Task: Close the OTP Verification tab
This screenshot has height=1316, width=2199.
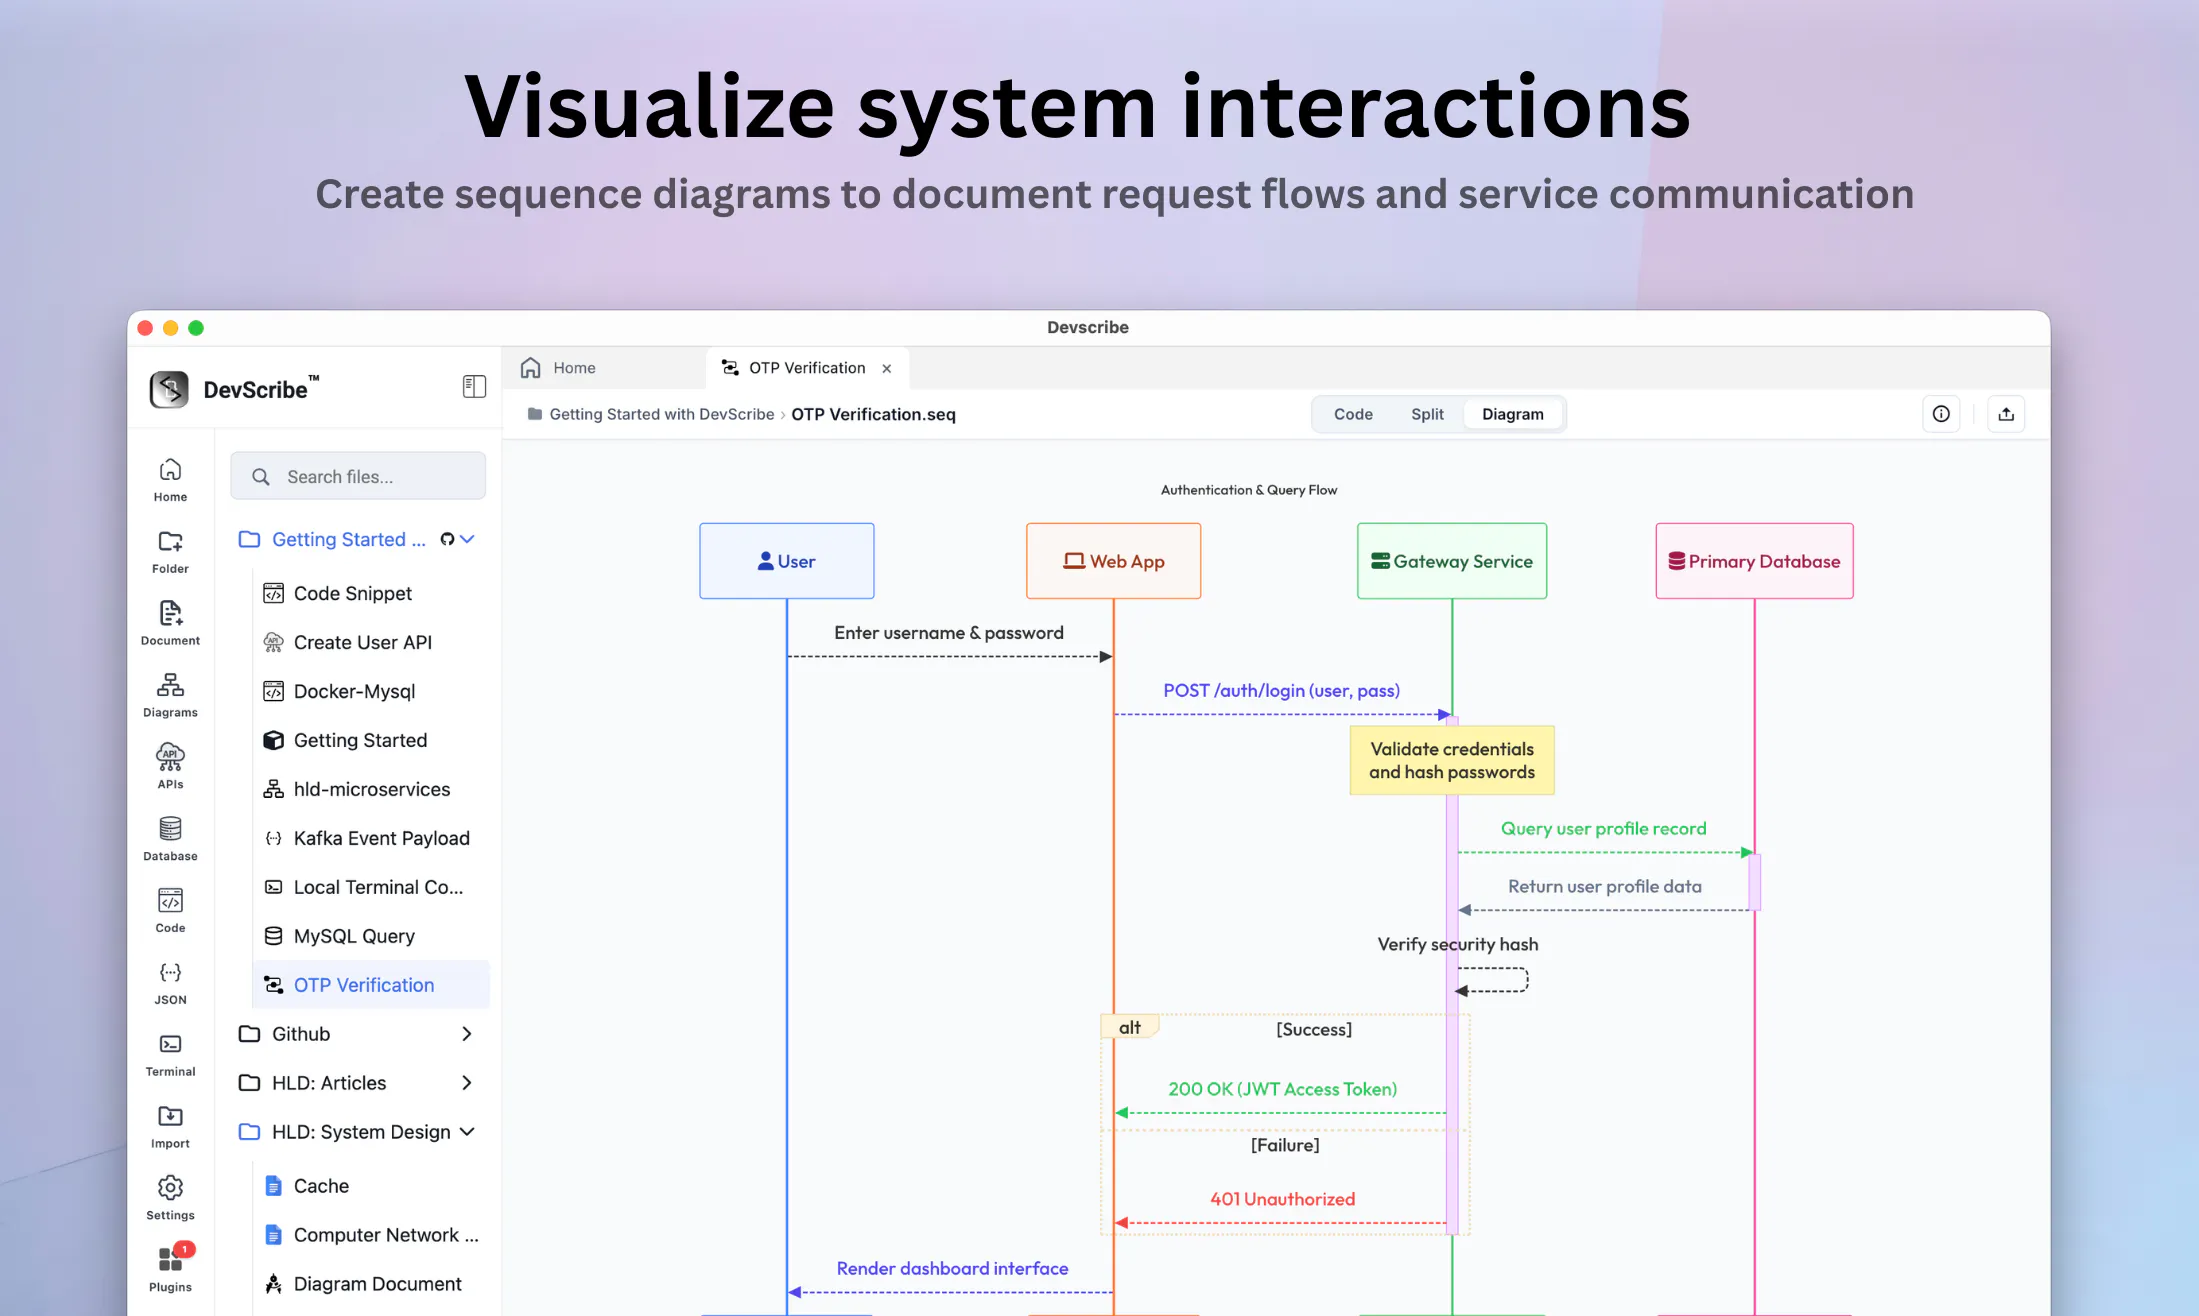Action: [x=887, y=369]
